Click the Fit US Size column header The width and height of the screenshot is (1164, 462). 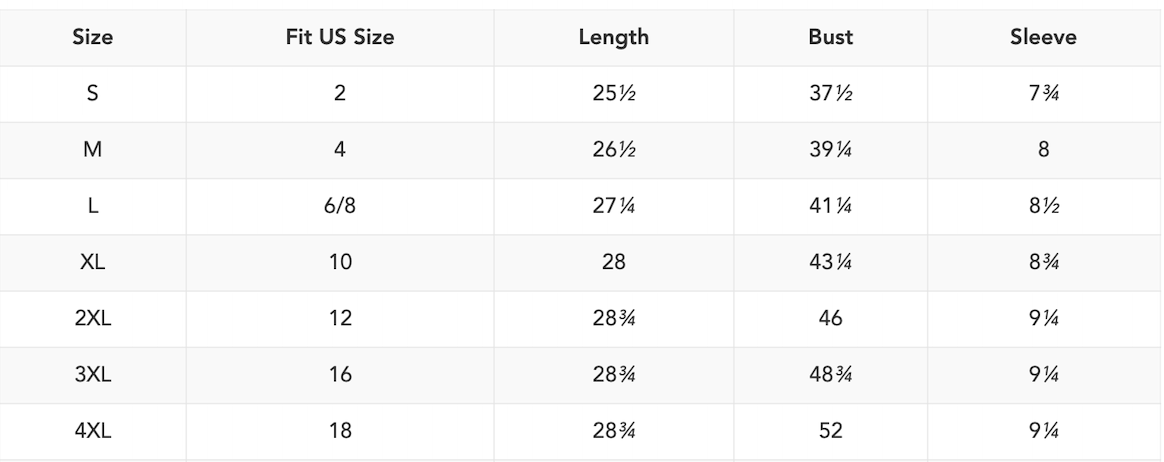(x=340, y=38)
